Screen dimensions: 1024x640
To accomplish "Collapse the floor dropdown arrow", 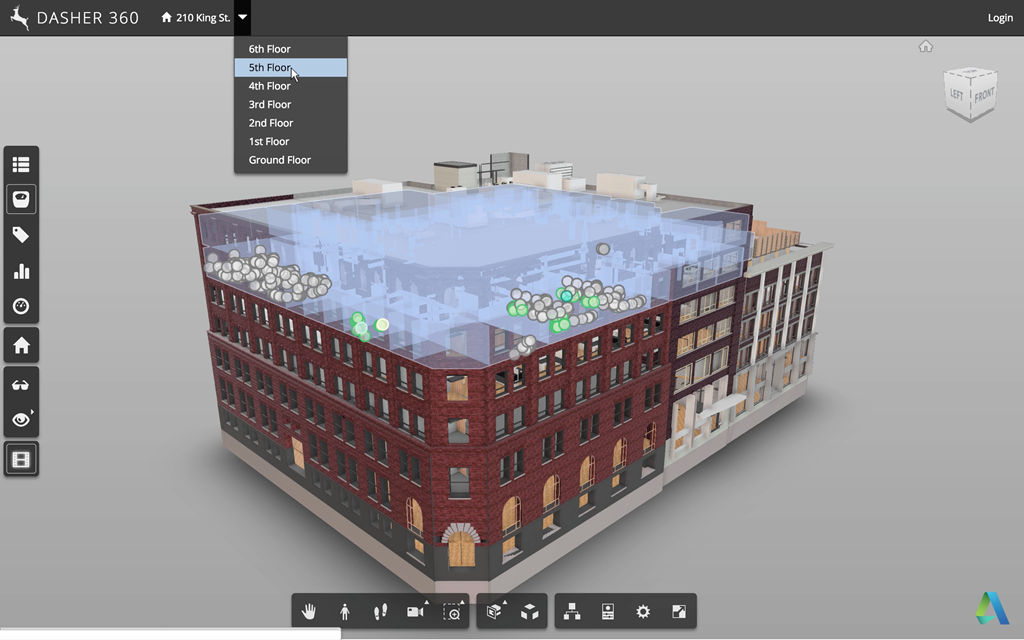I will coord(243,17).
